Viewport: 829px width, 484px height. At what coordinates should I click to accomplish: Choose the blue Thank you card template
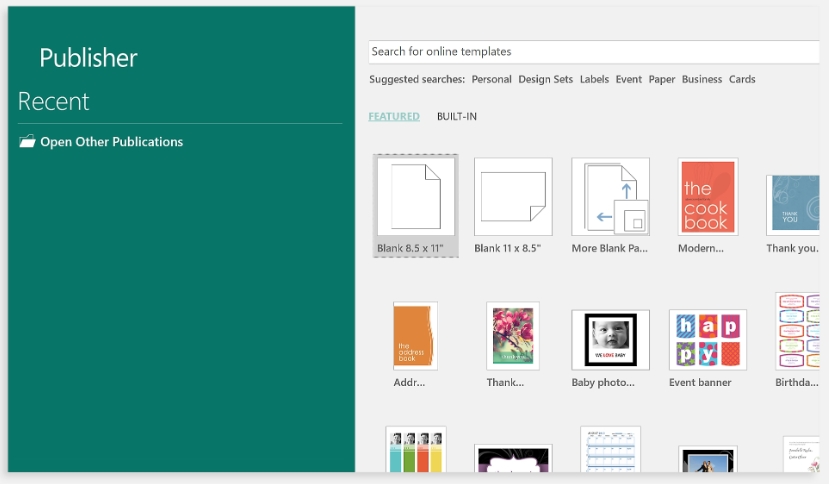[793, 205]
